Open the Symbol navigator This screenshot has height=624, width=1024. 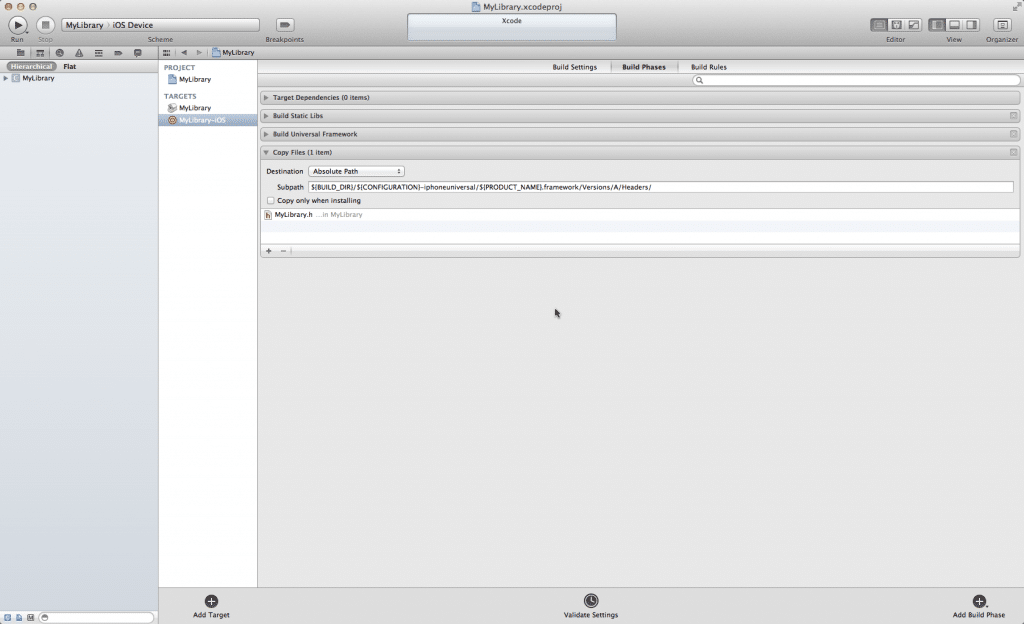coord(39,52)
